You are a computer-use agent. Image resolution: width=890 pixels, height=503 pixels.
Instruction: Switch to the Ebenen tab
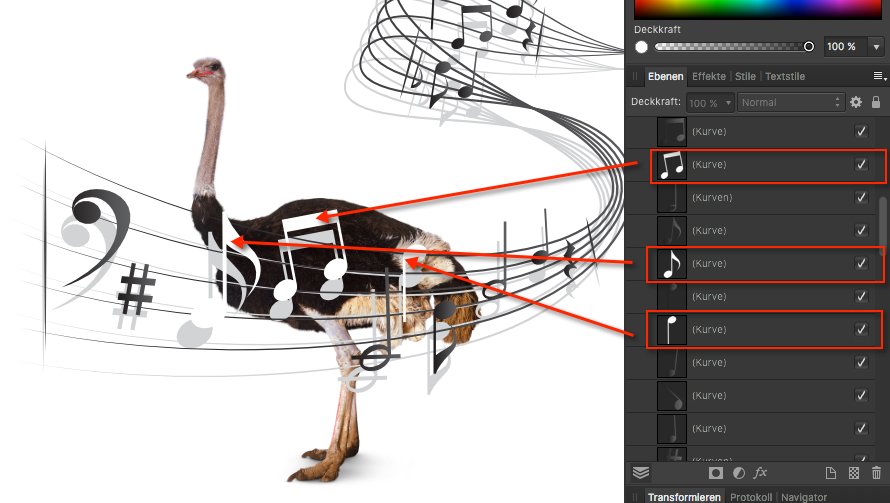click(665, 76)
